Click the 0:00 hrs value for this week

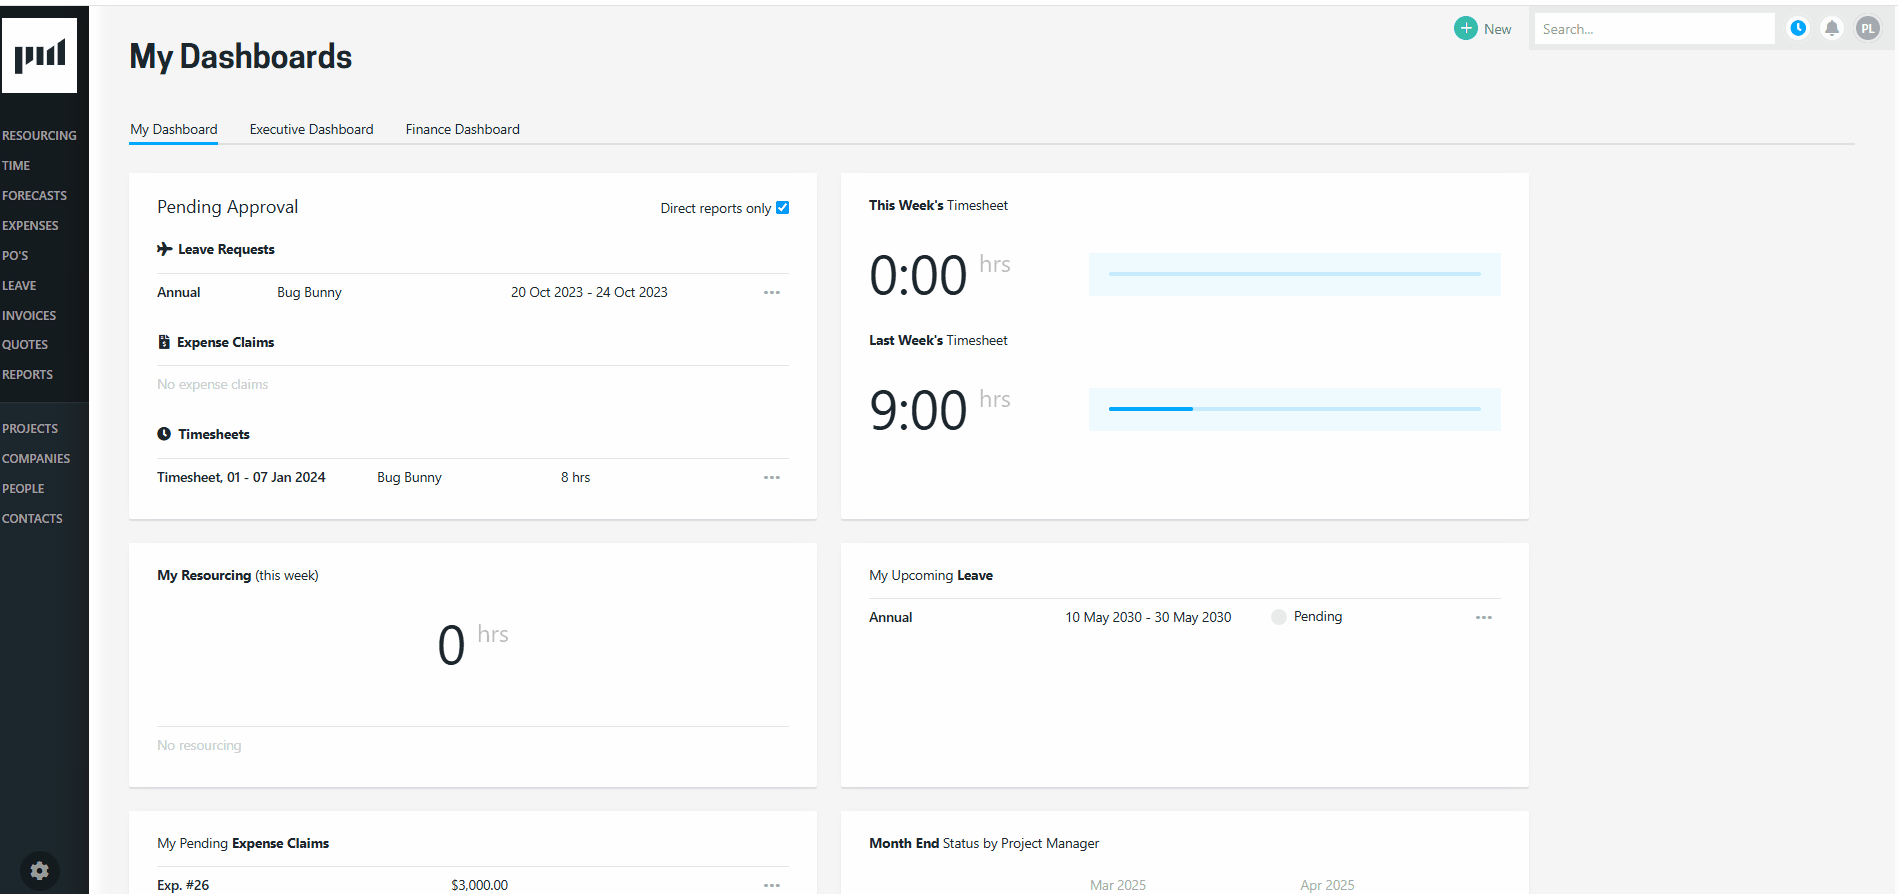(940, 274)
